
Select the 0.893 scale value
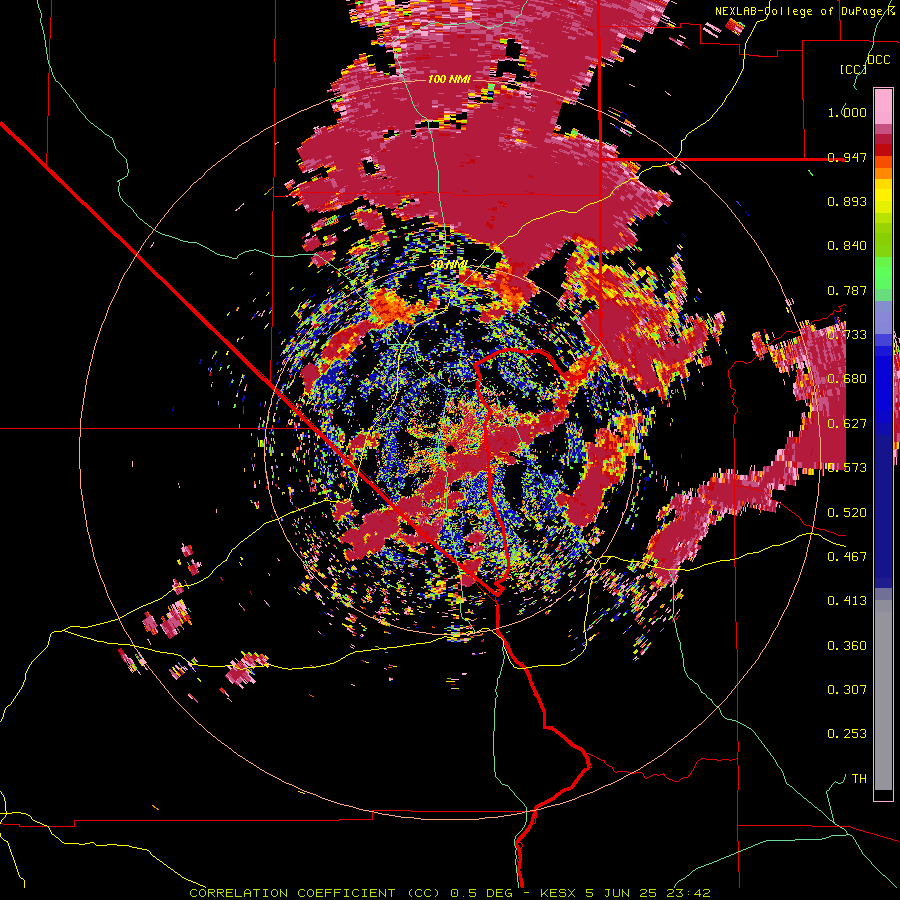tap(847, 201)
